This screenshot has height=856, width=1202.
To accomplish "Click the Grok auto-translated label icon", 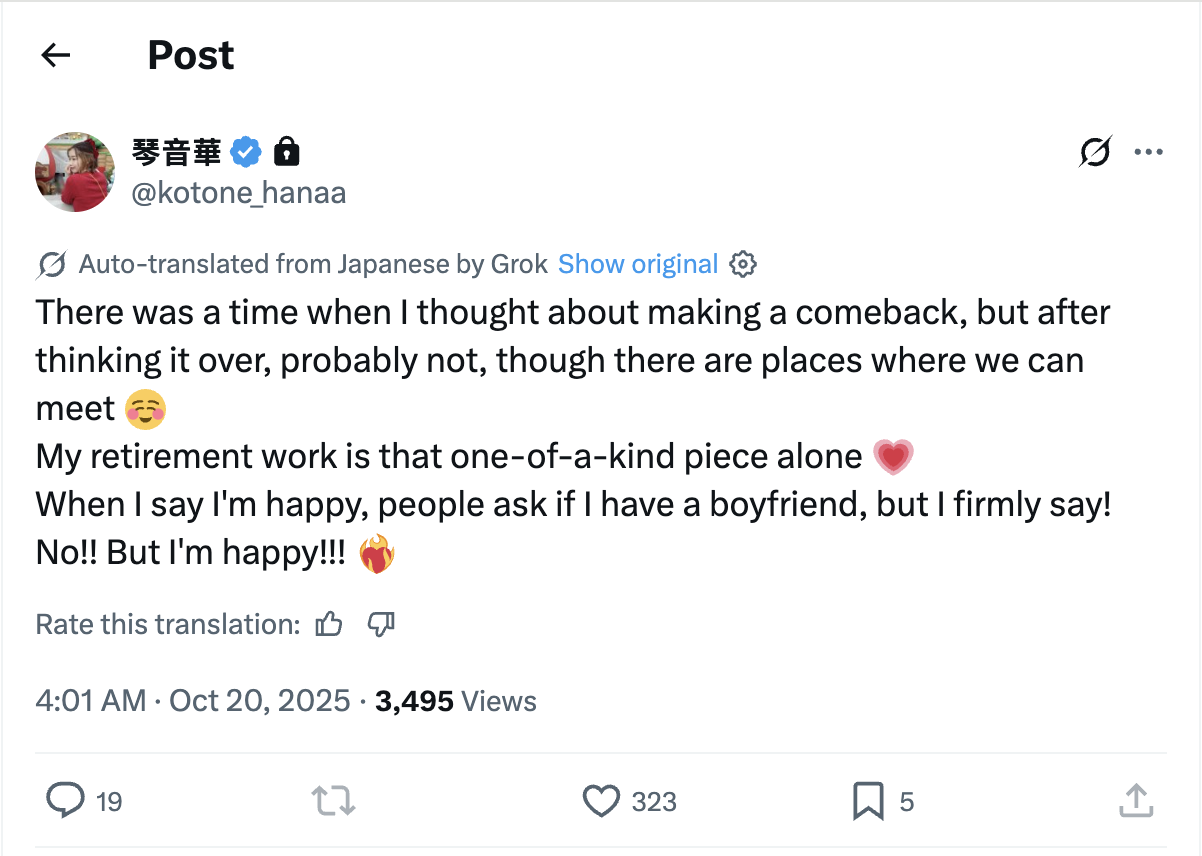I will [x=51, y=264].
